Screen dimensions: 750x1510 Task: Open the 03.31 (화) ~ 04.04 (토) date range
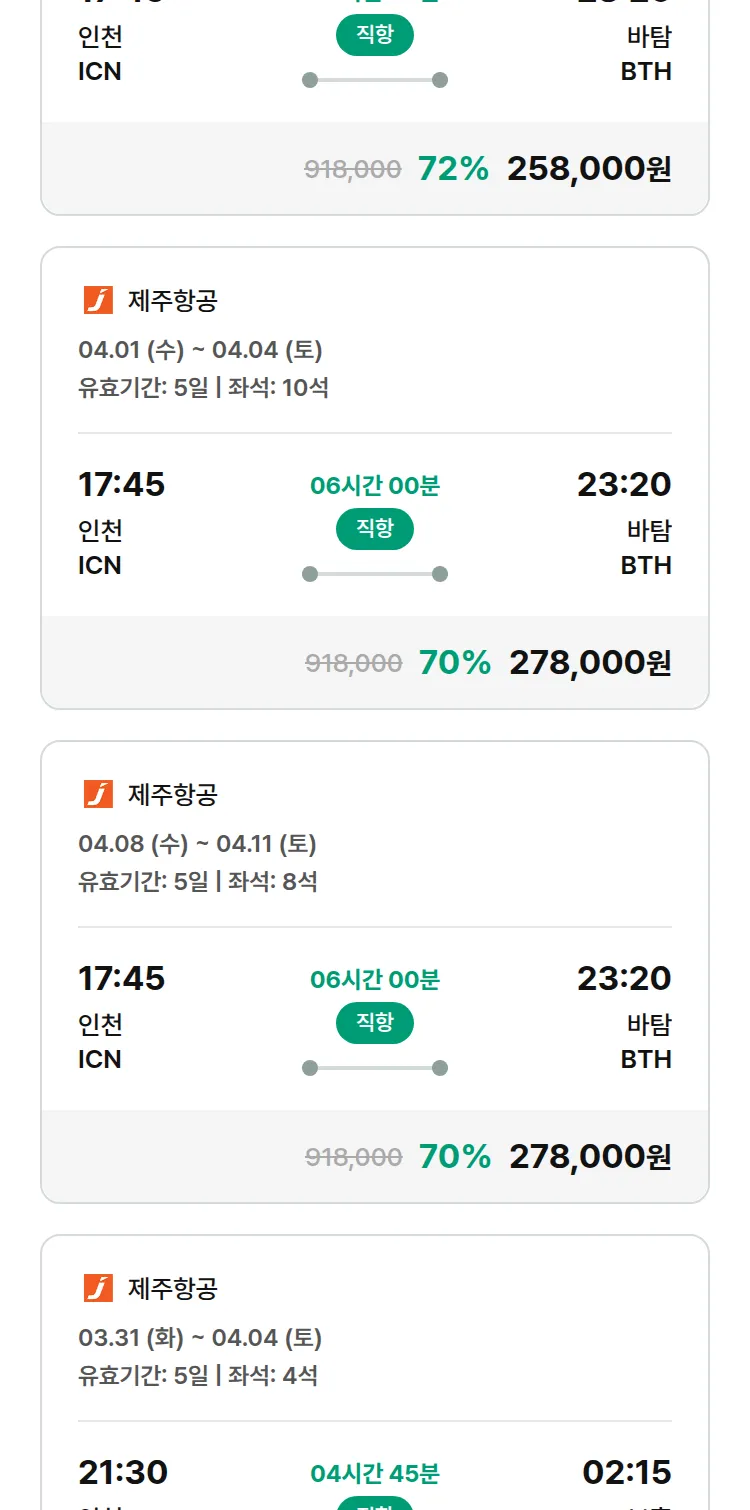[x=200, y=1338]
